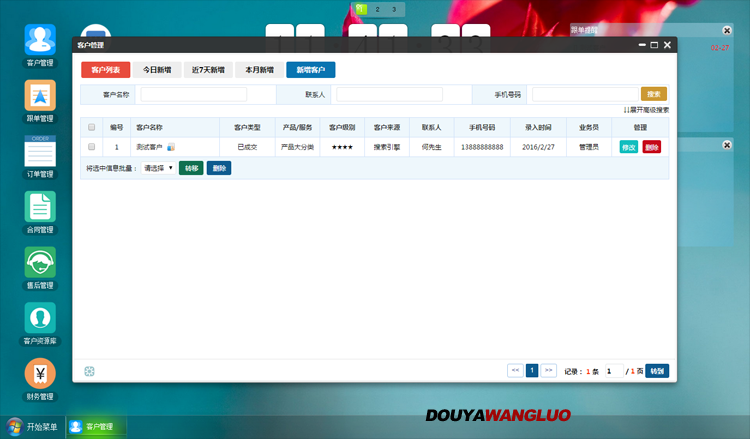Click the green 转移 batch button

click(x=191, y=168)
